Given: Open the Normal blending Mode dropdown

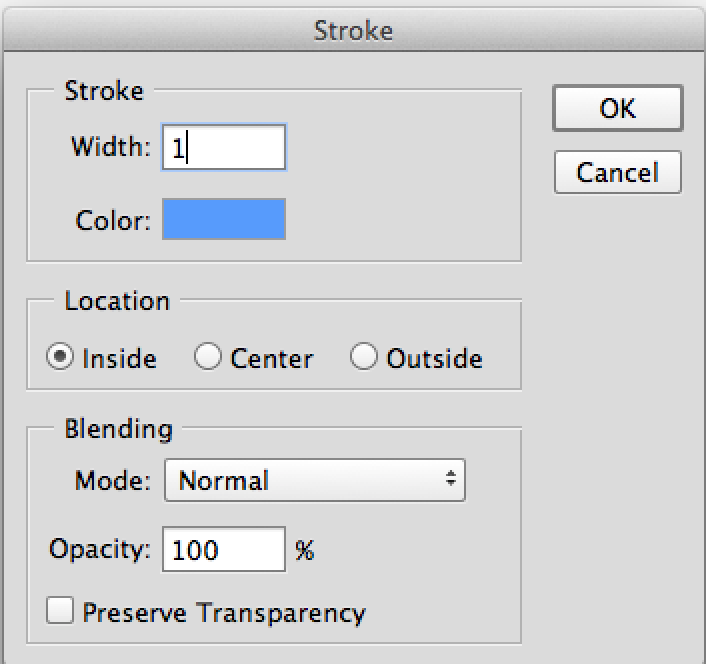Looking at the screenshot, I should [x=315, y=480].
